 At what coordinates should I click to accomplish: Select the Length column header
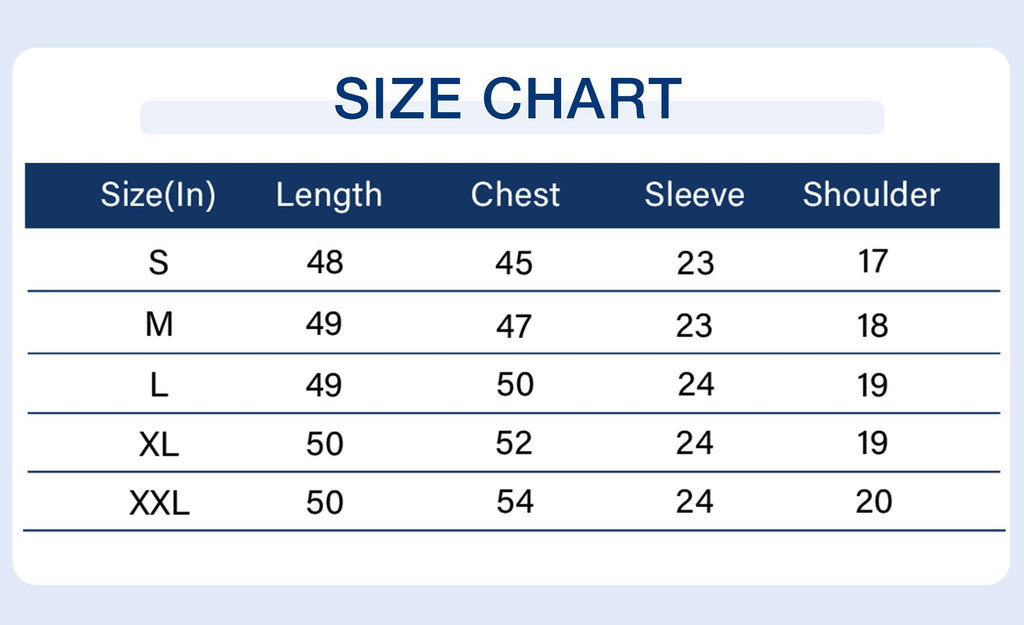[x=329, y=194]
